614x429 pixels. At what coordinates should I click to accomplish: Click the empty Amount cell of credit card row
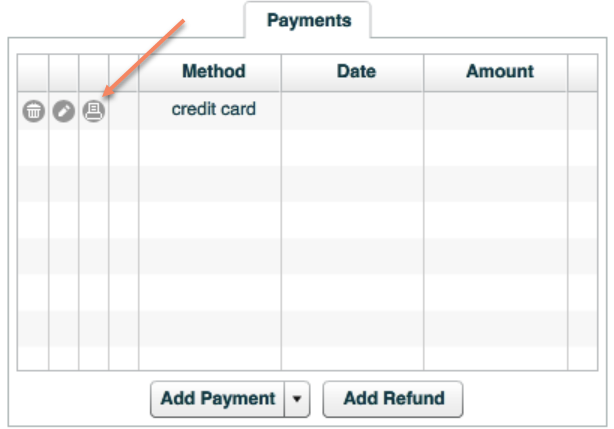click(x=495, y=112)
